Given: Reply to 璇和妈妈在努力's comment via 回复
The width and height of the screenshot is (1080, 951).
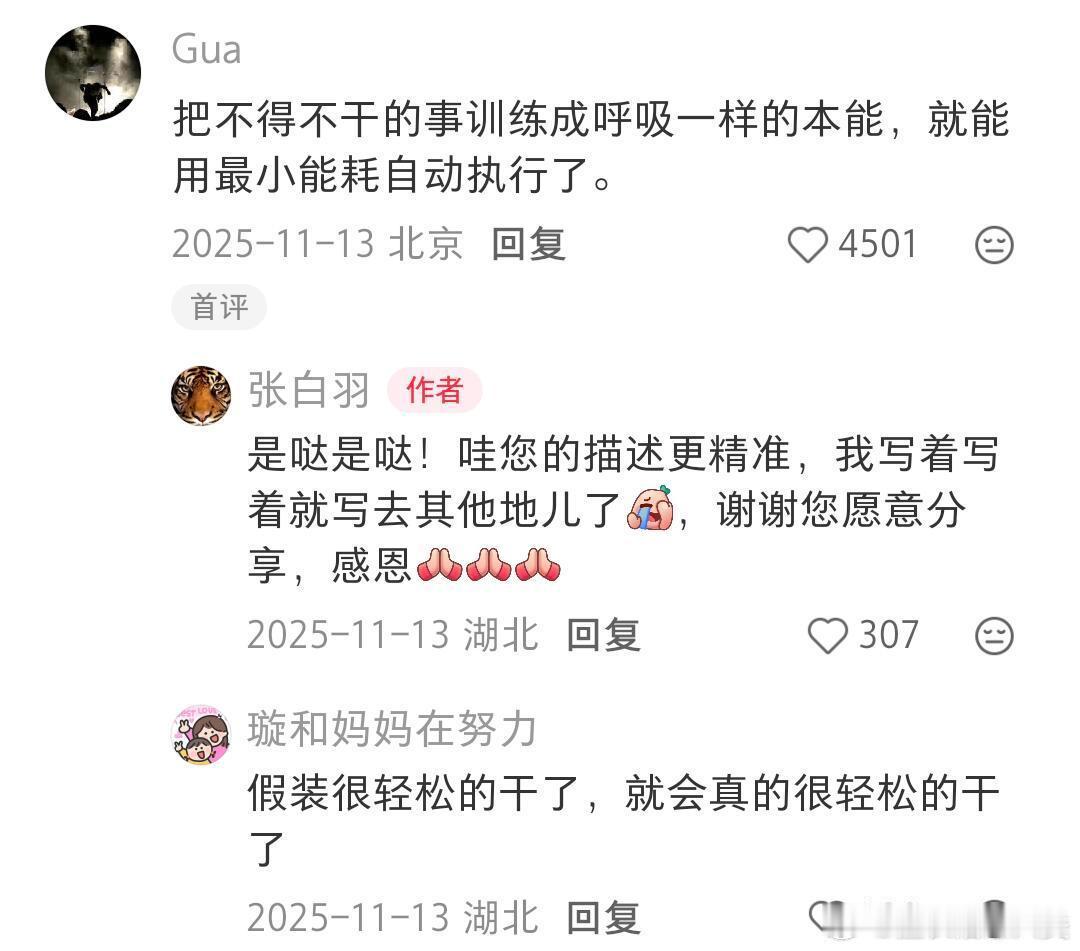Looking at the screenshot, I should (603, 918).
